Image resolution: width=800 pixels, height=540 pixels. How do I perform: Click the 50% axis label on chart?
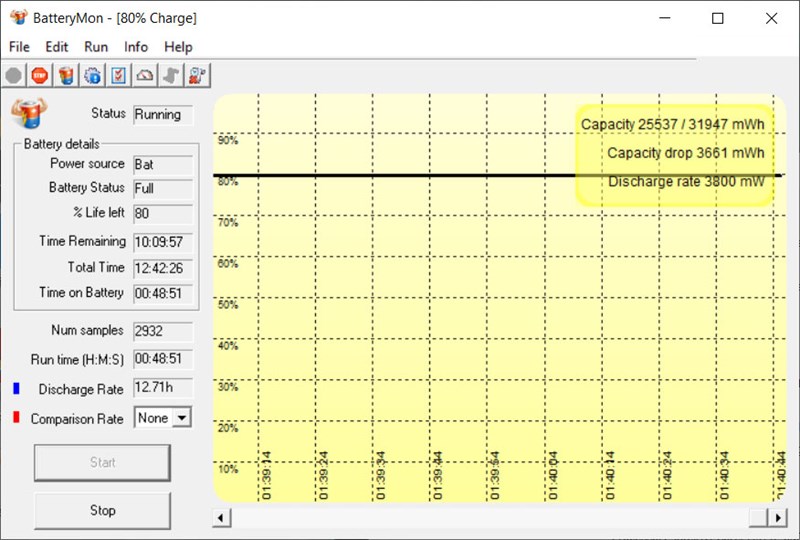[x=228, y=305]
